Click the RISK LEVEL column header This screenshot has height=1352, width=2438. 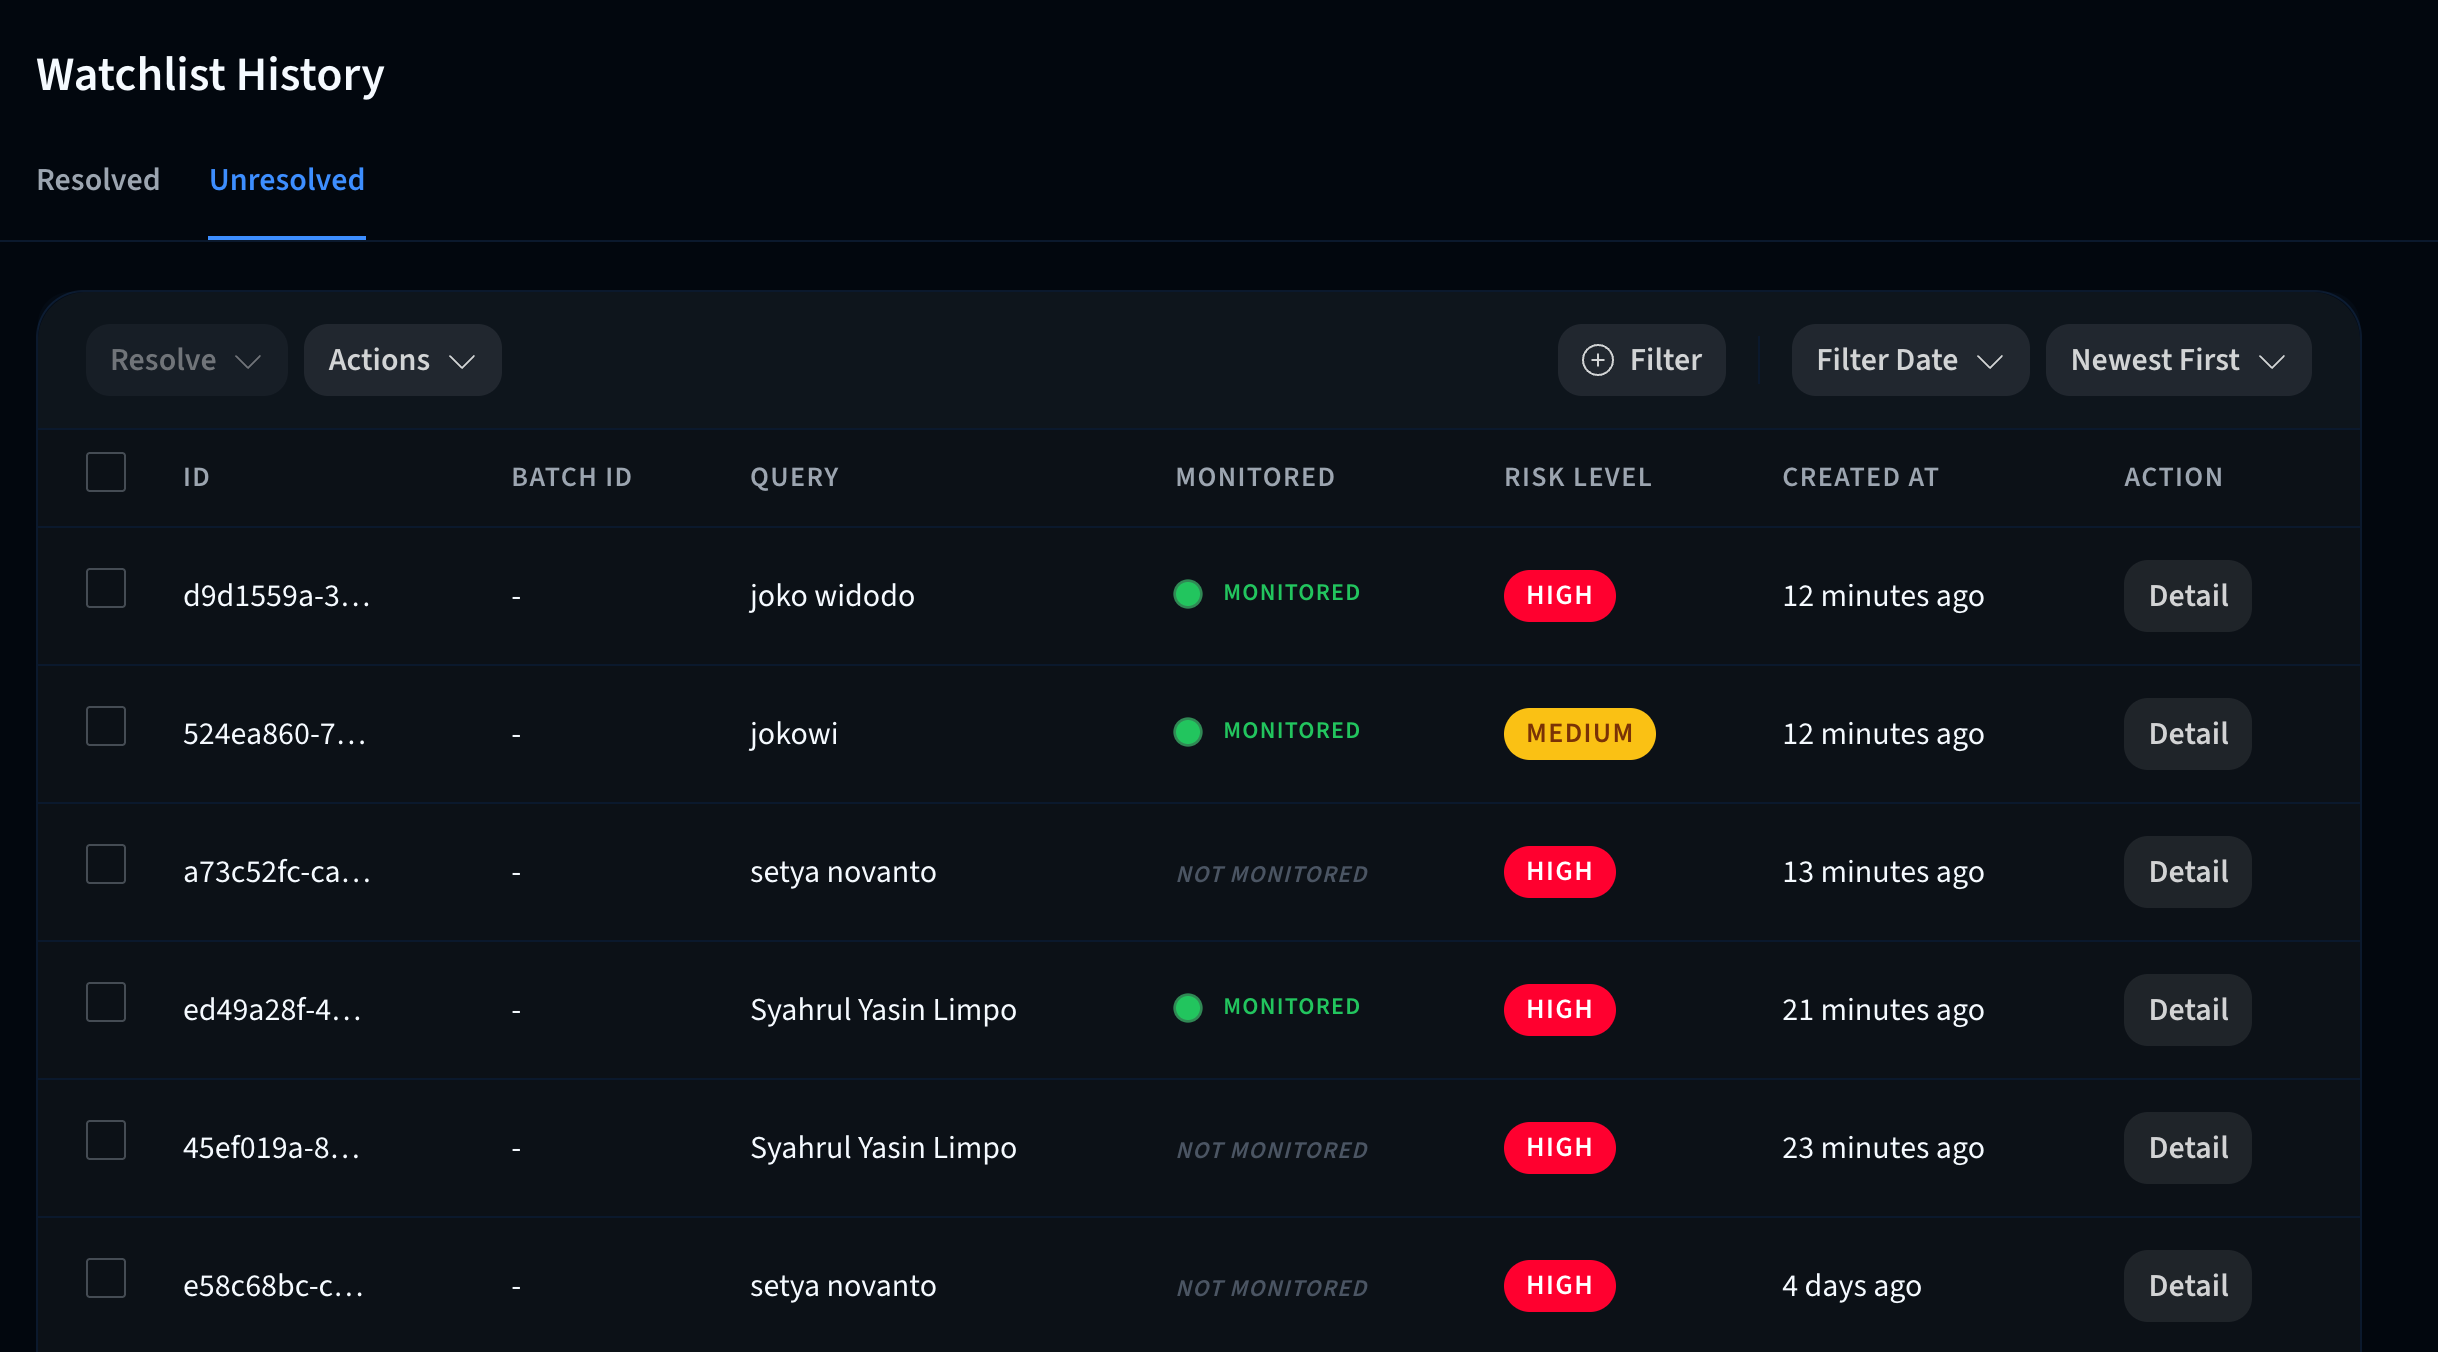(1578, 478)
